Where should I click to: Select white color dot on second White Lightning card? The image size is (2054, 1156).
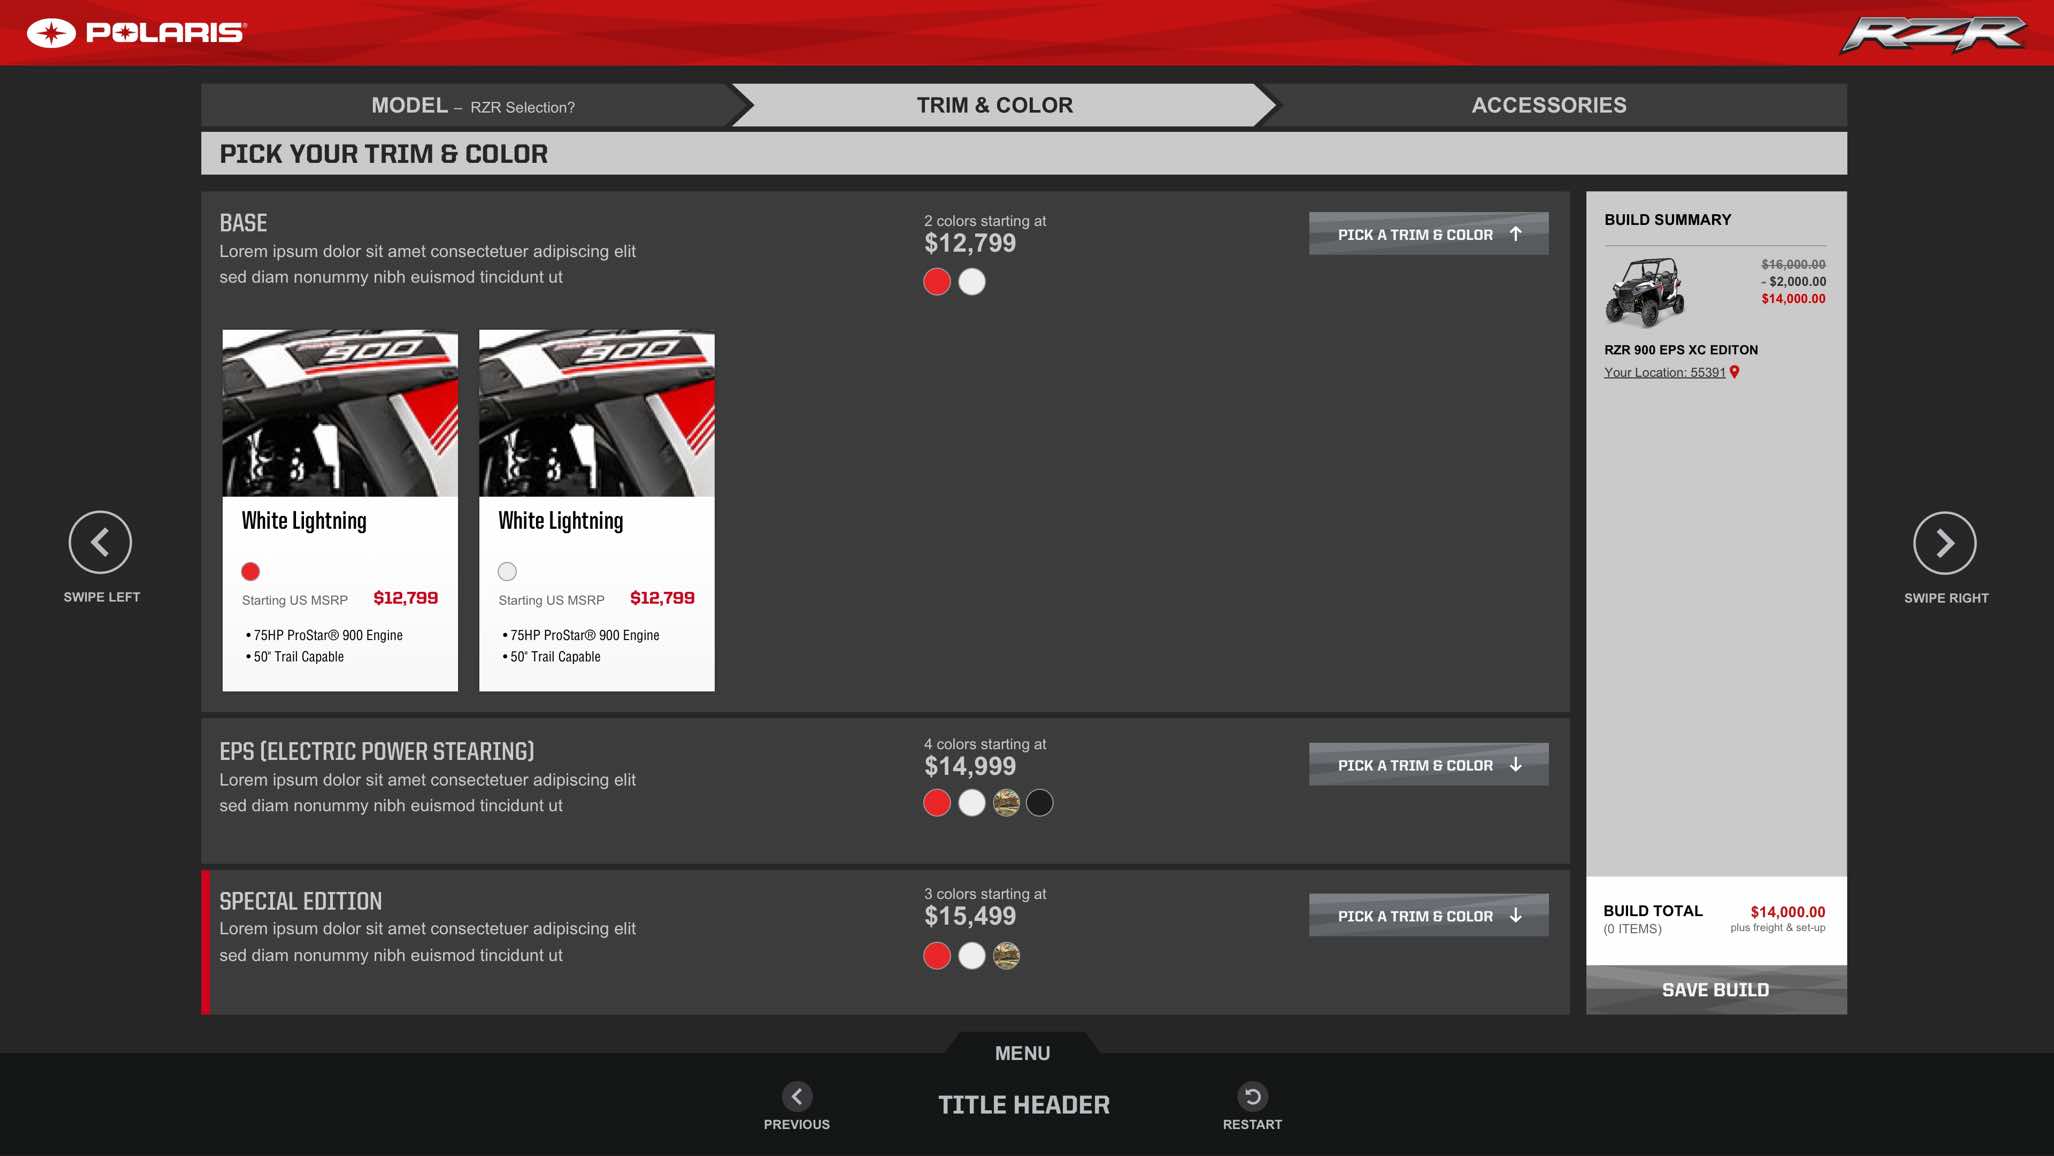[x=507, y=572]
